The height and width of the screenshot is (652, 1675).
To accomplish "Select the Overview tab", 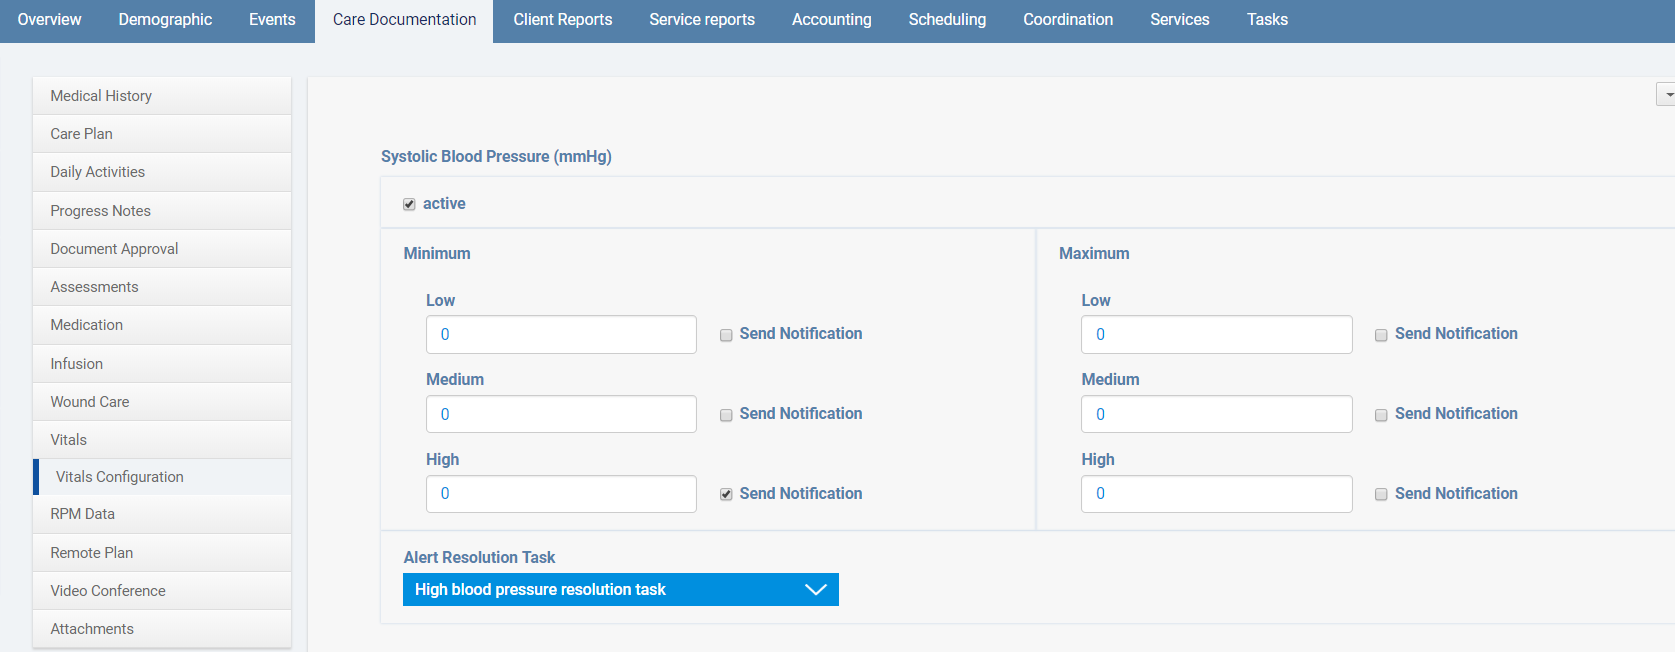I will tap(49, 20).
